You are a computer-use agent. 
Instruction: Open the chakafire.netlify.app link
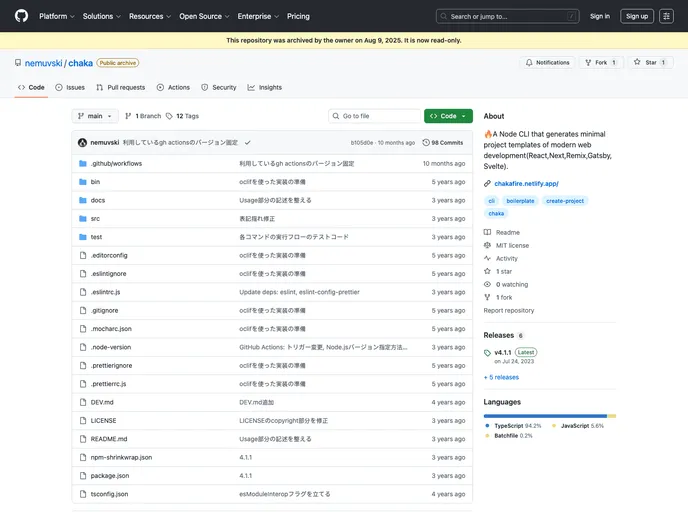pos(526,183)
